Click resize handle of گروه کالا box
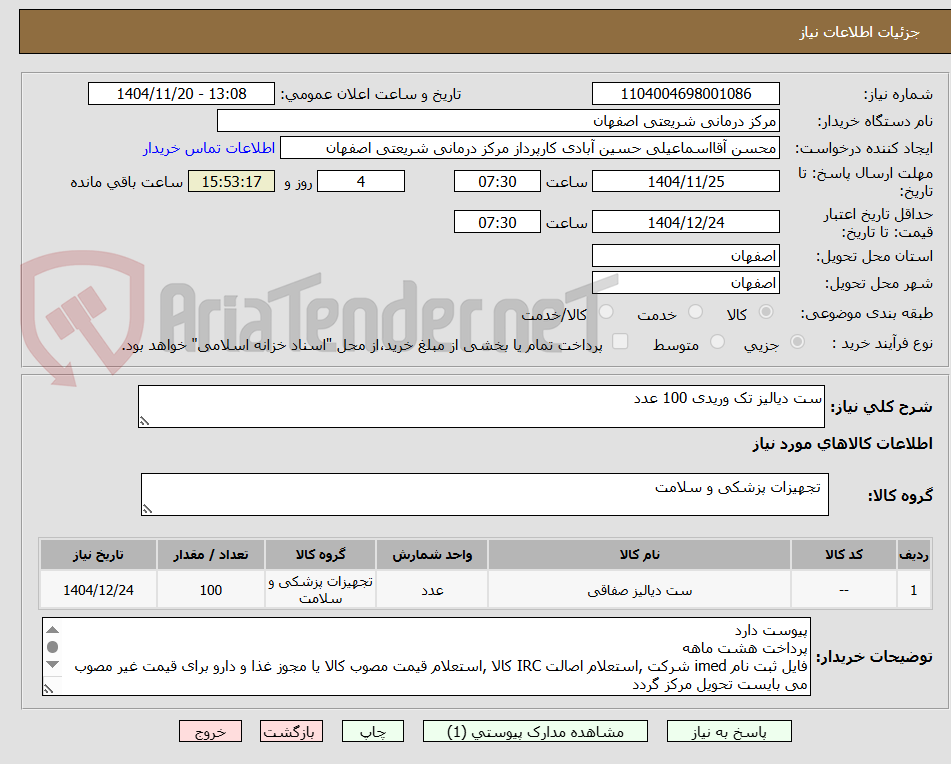 147,509
